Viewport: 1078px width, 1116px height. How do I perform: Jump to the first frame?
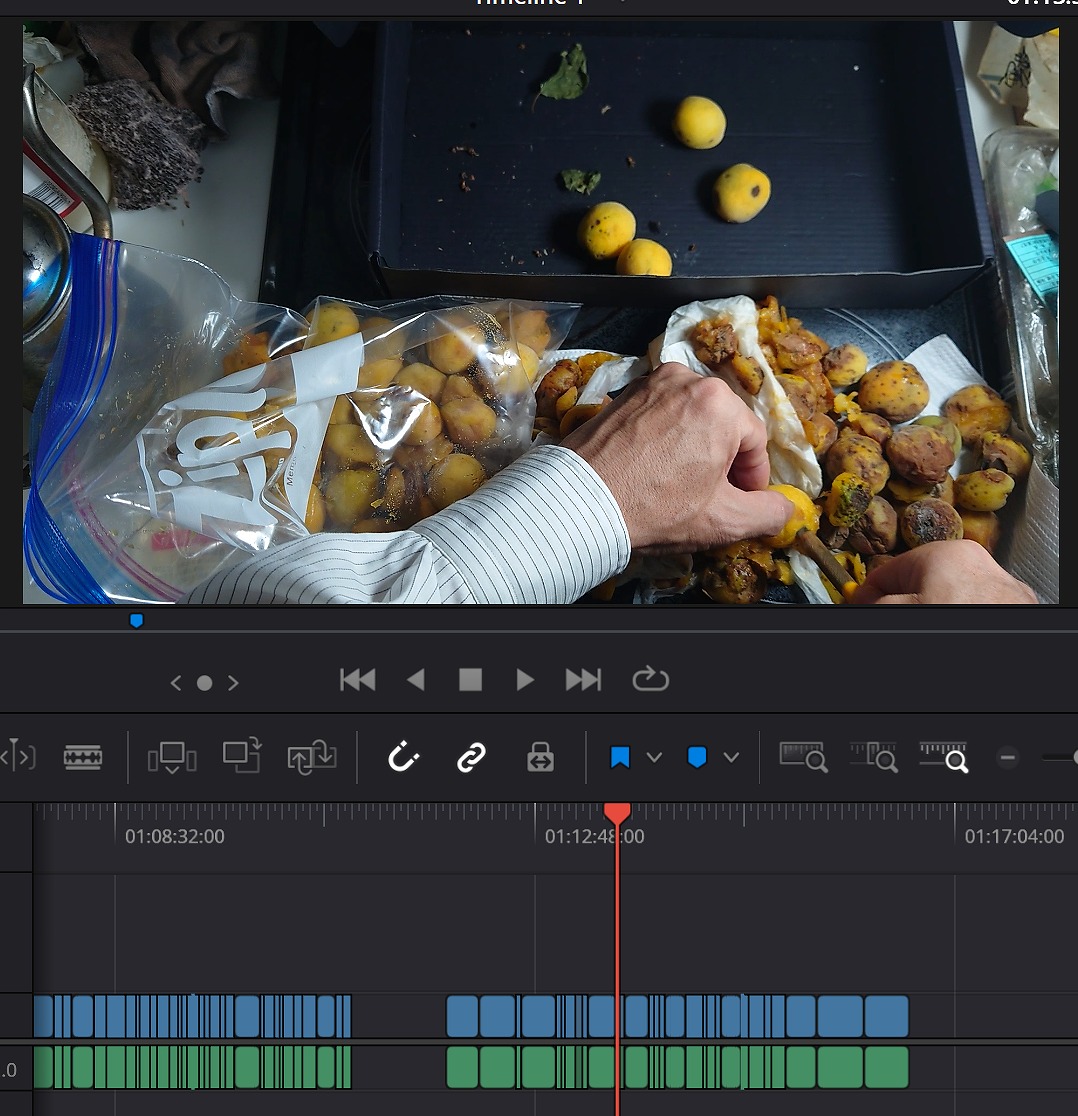(x=357, y=680)
